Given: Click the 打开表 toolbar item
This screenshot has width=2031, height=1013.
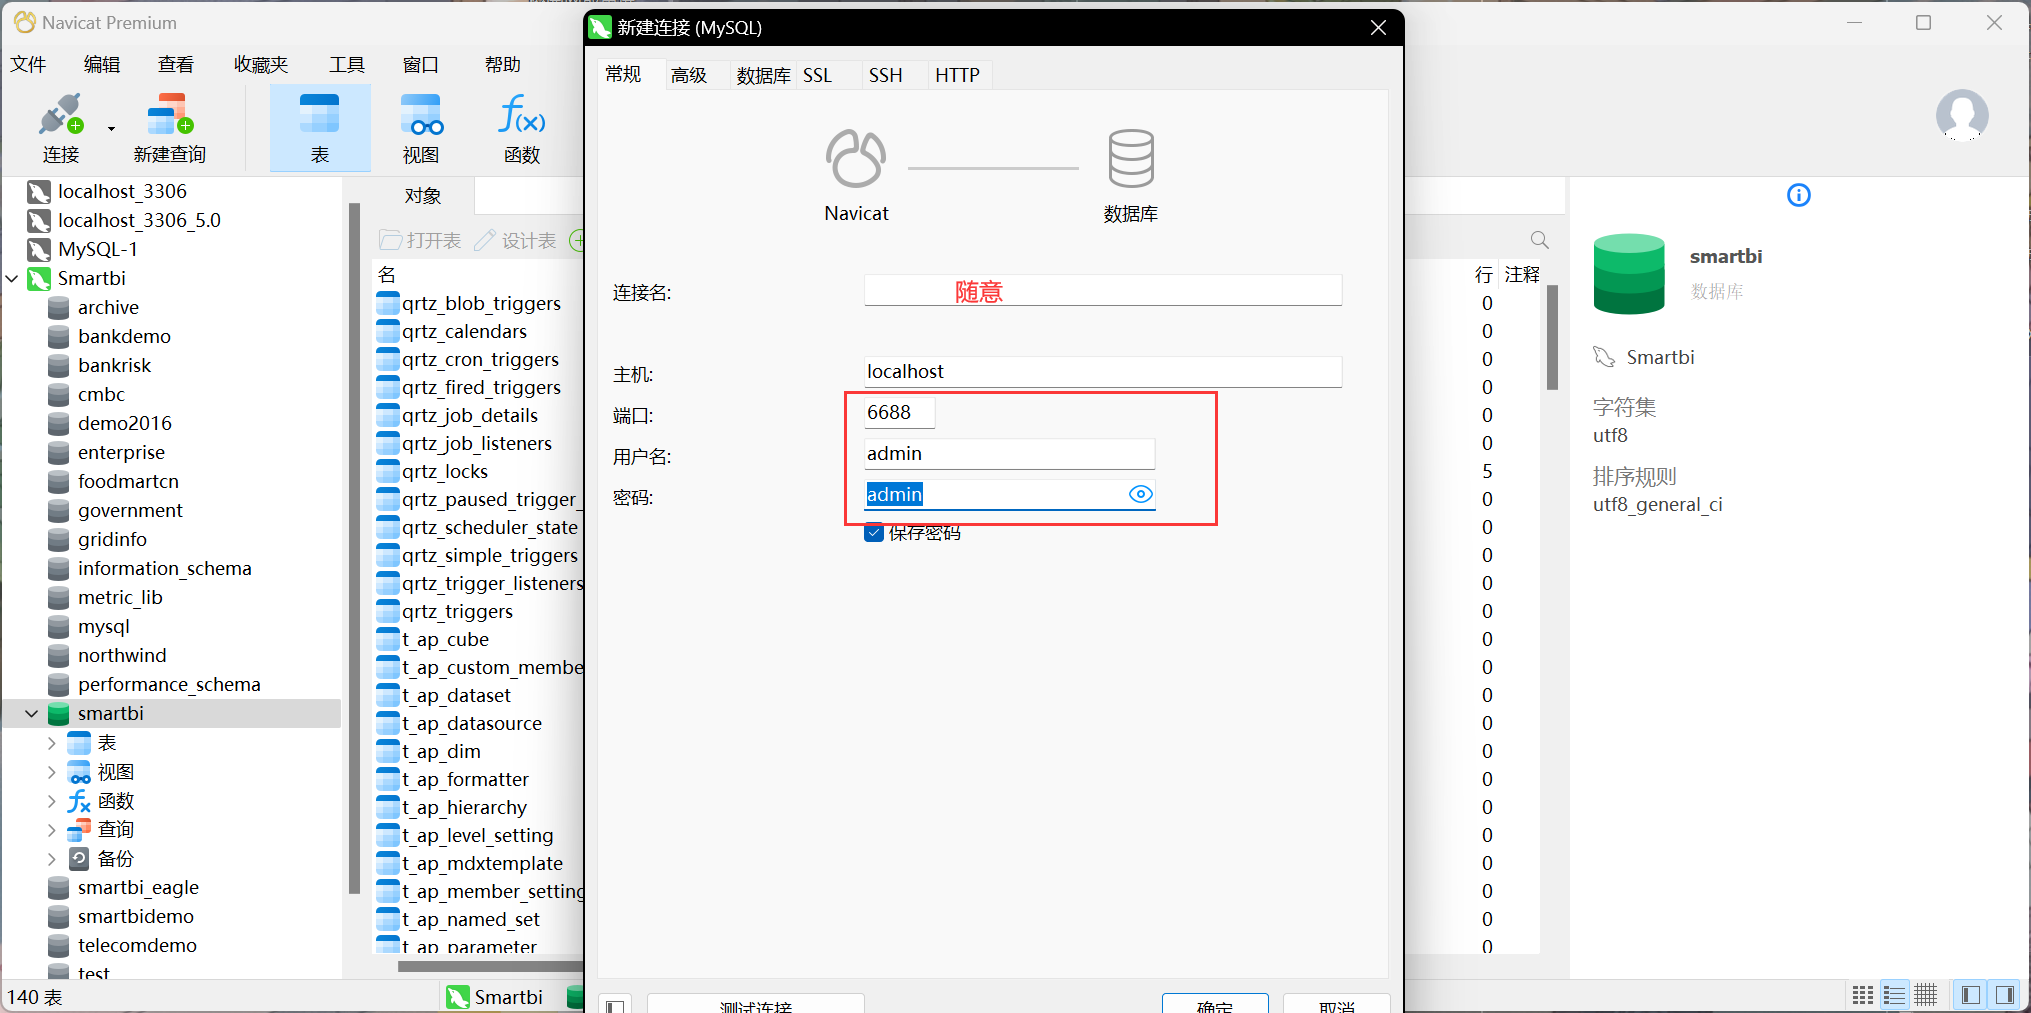Looking at the screenshot, I should [421, 240].
